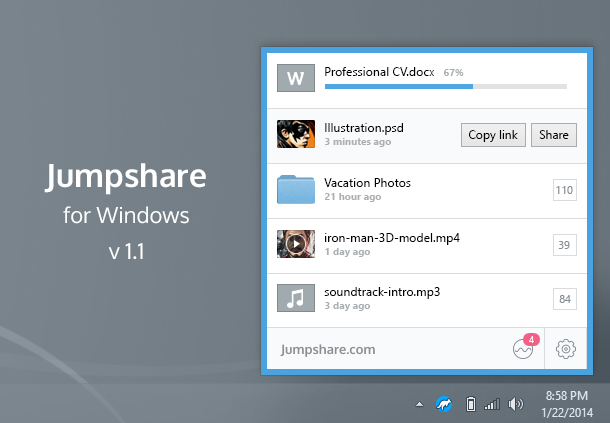Screen dimensions: 610x423
Task: Open the network signal tray icon
Action: click(492, 404)
